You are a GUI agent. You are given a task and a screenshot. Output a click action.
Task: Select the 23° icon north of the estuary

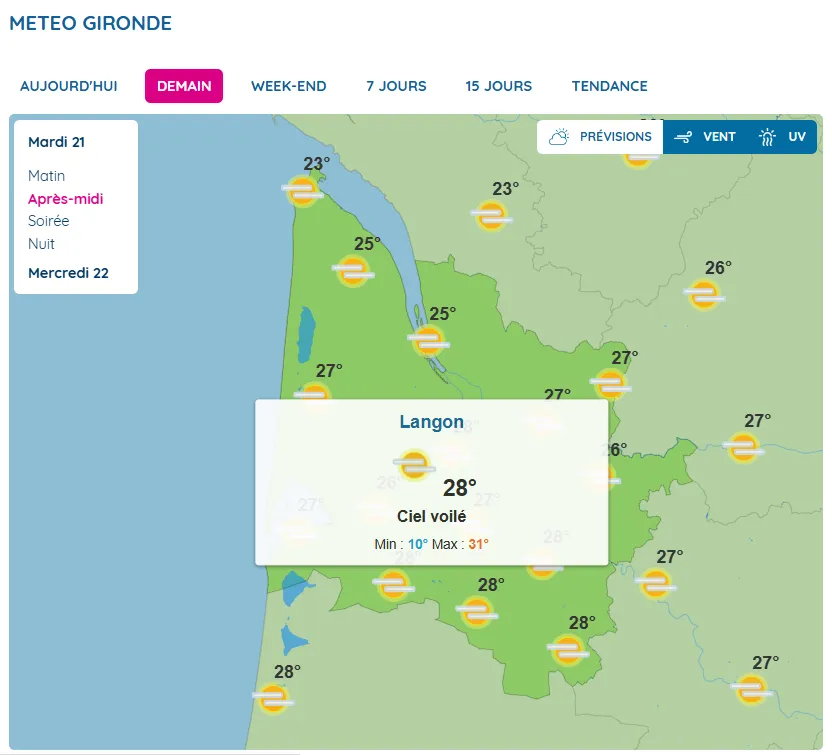[491, 215]
